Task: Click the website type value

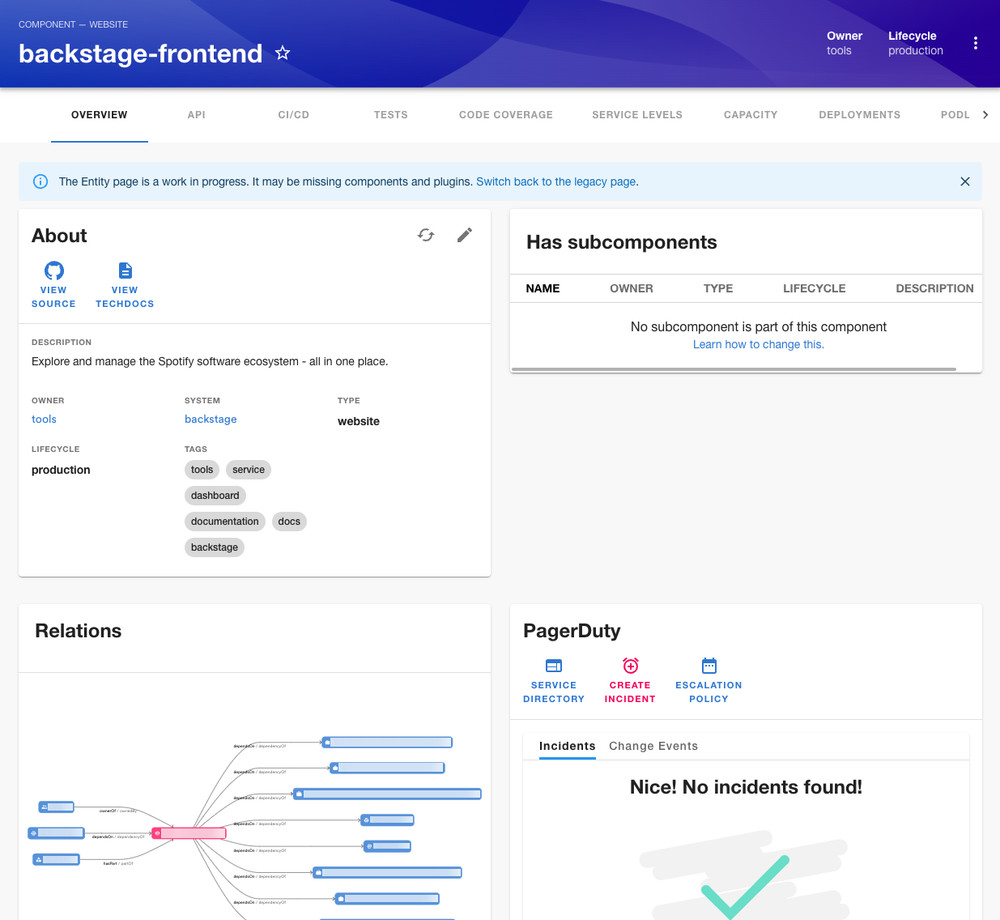Action: coord(358,421)
